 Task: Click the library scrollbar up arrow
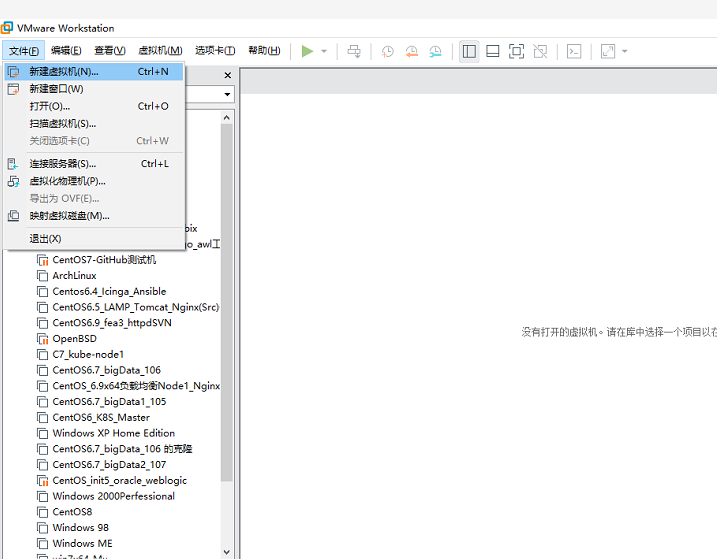tap(227, 118)
